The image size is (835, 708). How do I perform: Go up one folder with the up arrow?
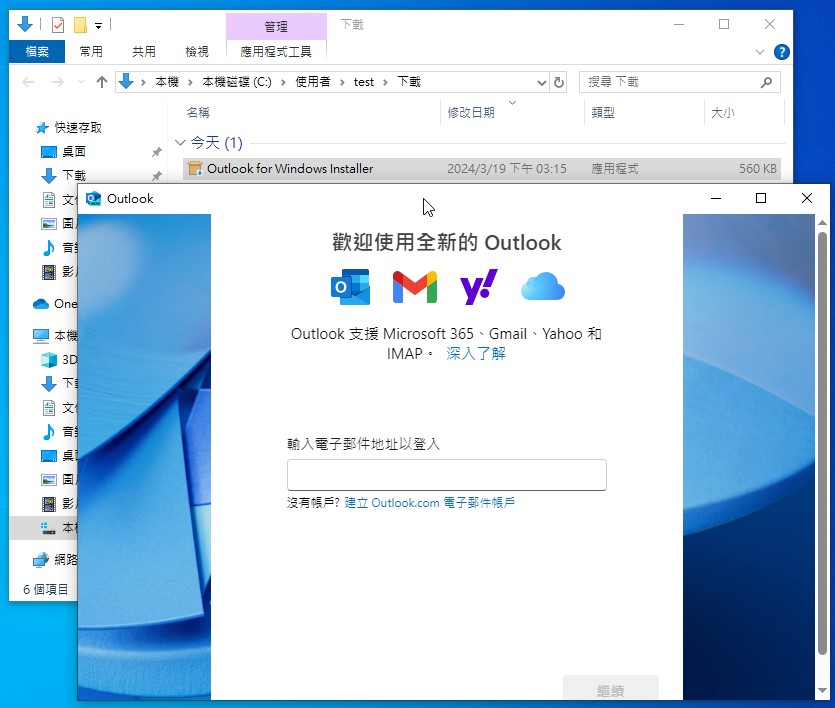[101, 82]
